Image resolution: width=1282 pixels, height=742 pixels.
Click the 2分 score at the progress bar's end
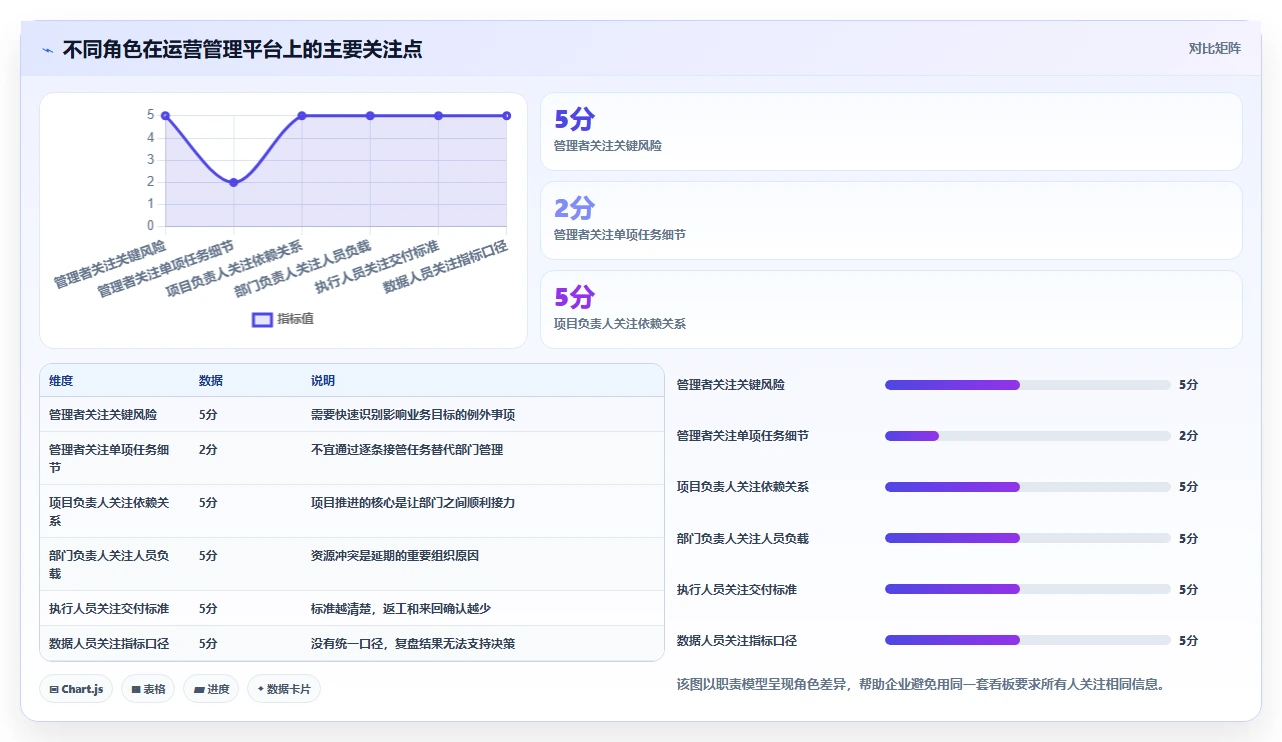click(1189, 436)
